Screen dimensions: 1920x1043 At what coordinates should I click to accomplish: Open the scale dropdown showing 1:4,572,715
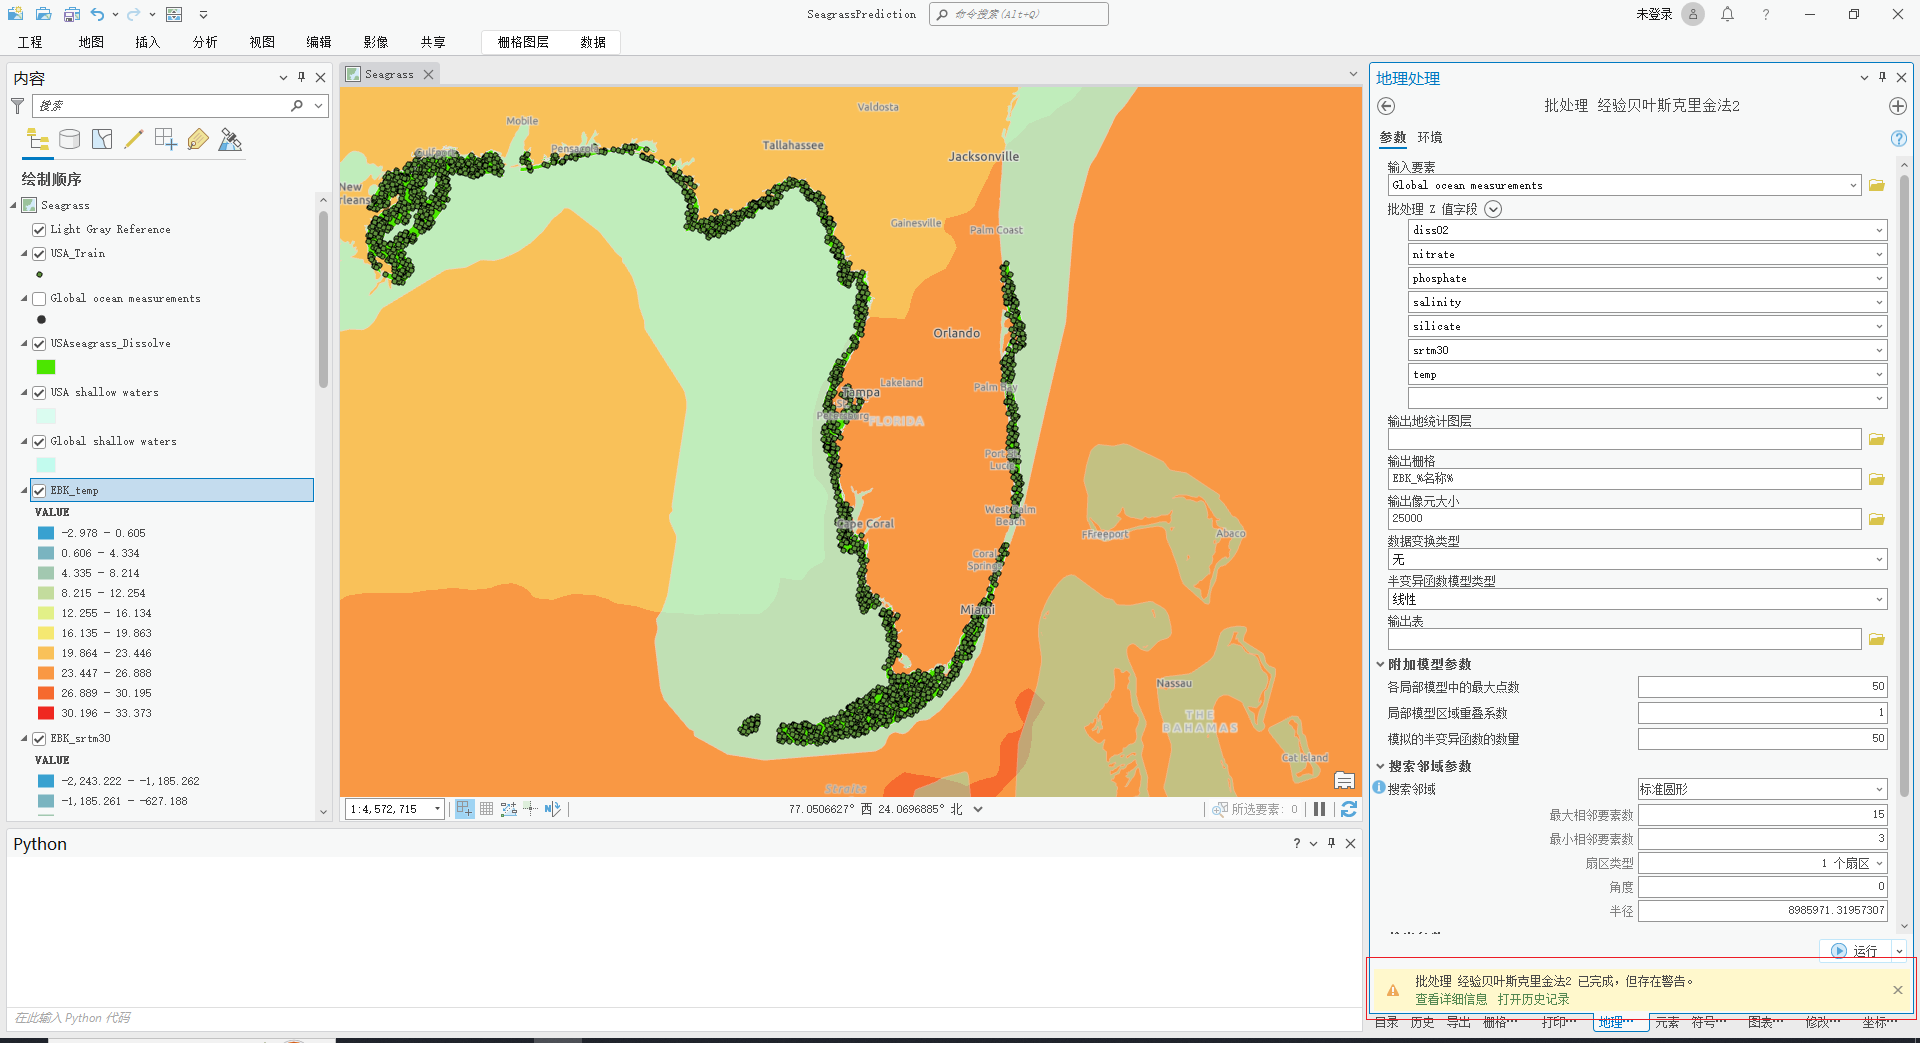coord(436,808)
